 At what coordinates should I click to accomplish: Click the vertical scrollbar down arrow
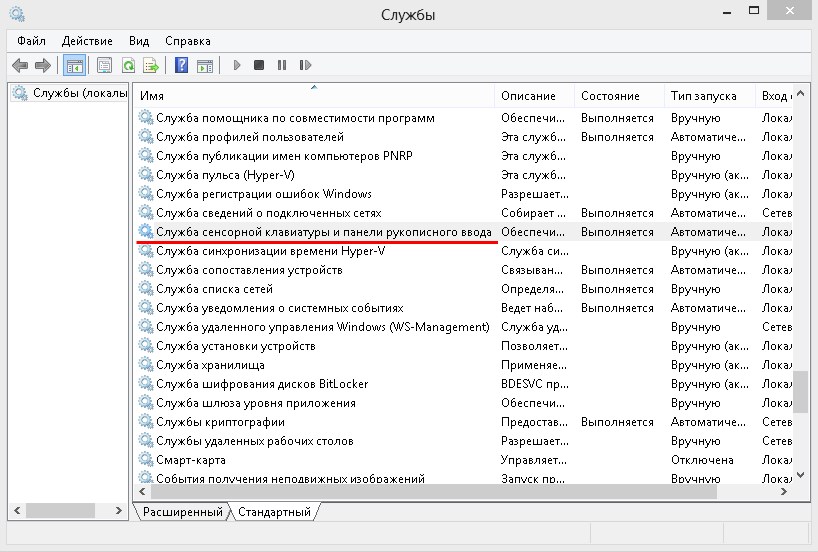801,475
